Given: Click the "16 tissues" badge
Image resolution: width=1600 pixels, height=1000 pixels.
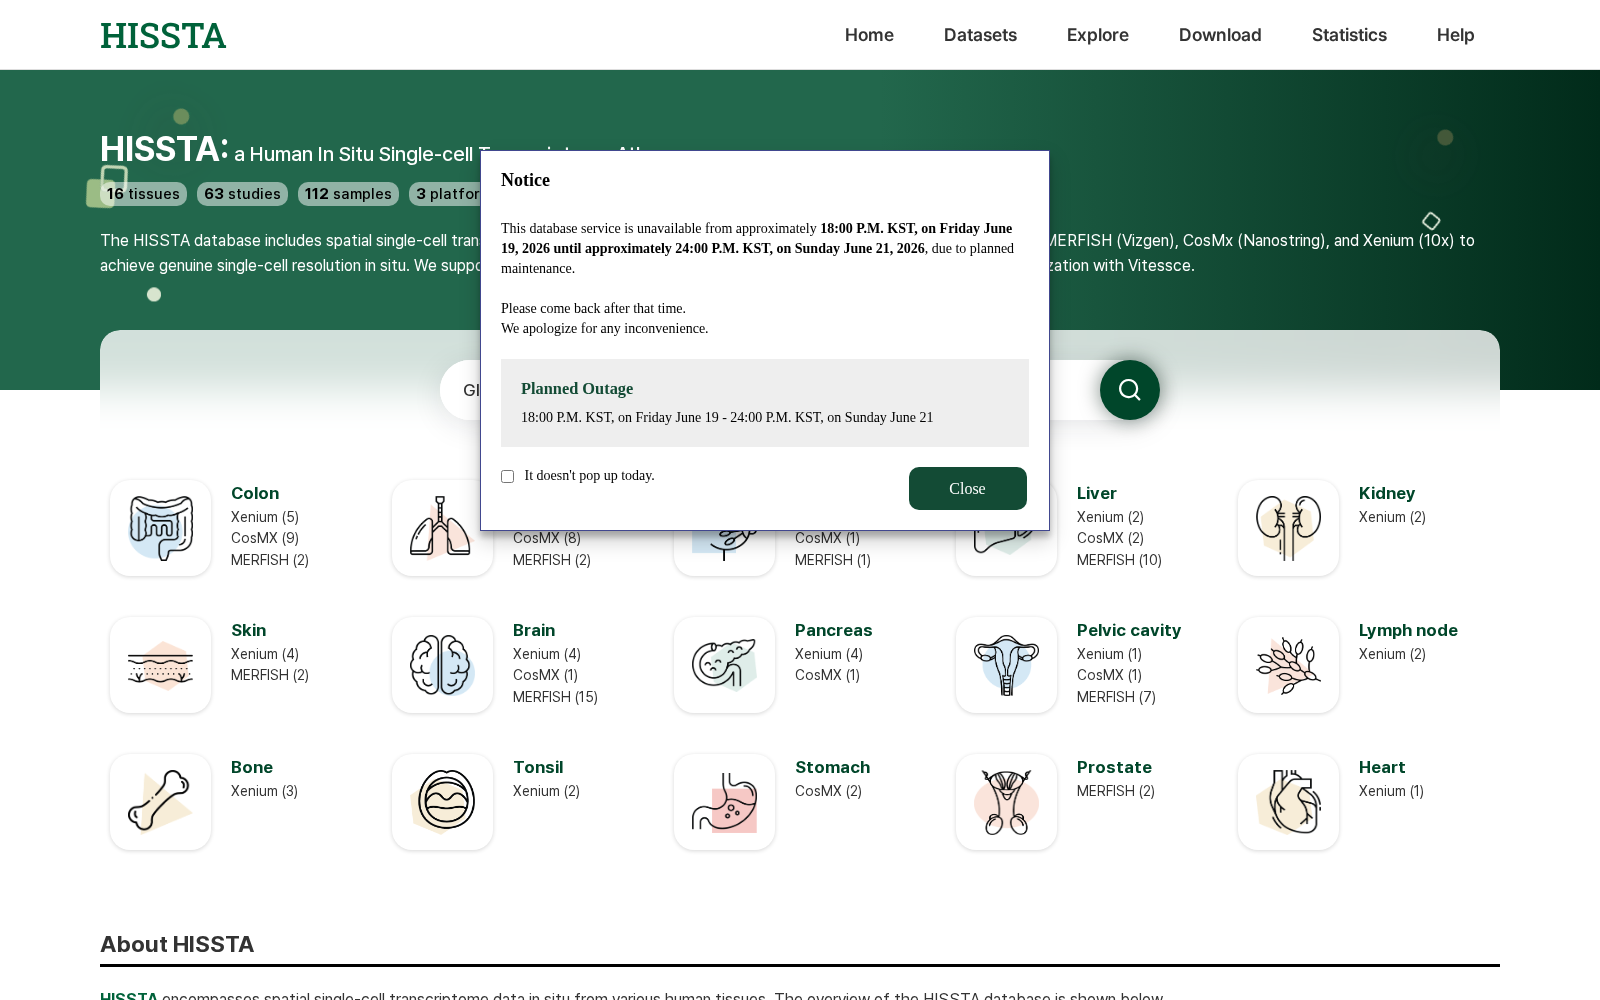Looking at the screenshot, I should [x=143, y=194].
